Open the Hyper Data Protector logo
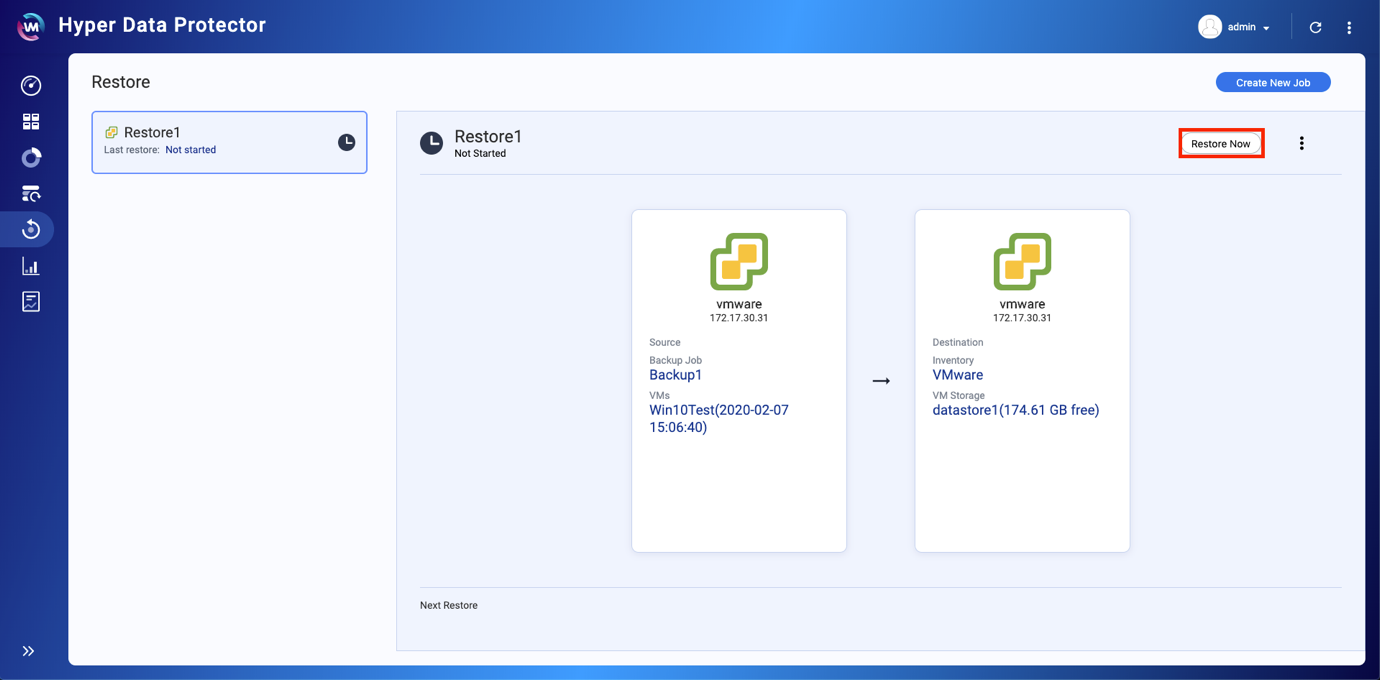The image size is (1380, 680). (31, 27)
